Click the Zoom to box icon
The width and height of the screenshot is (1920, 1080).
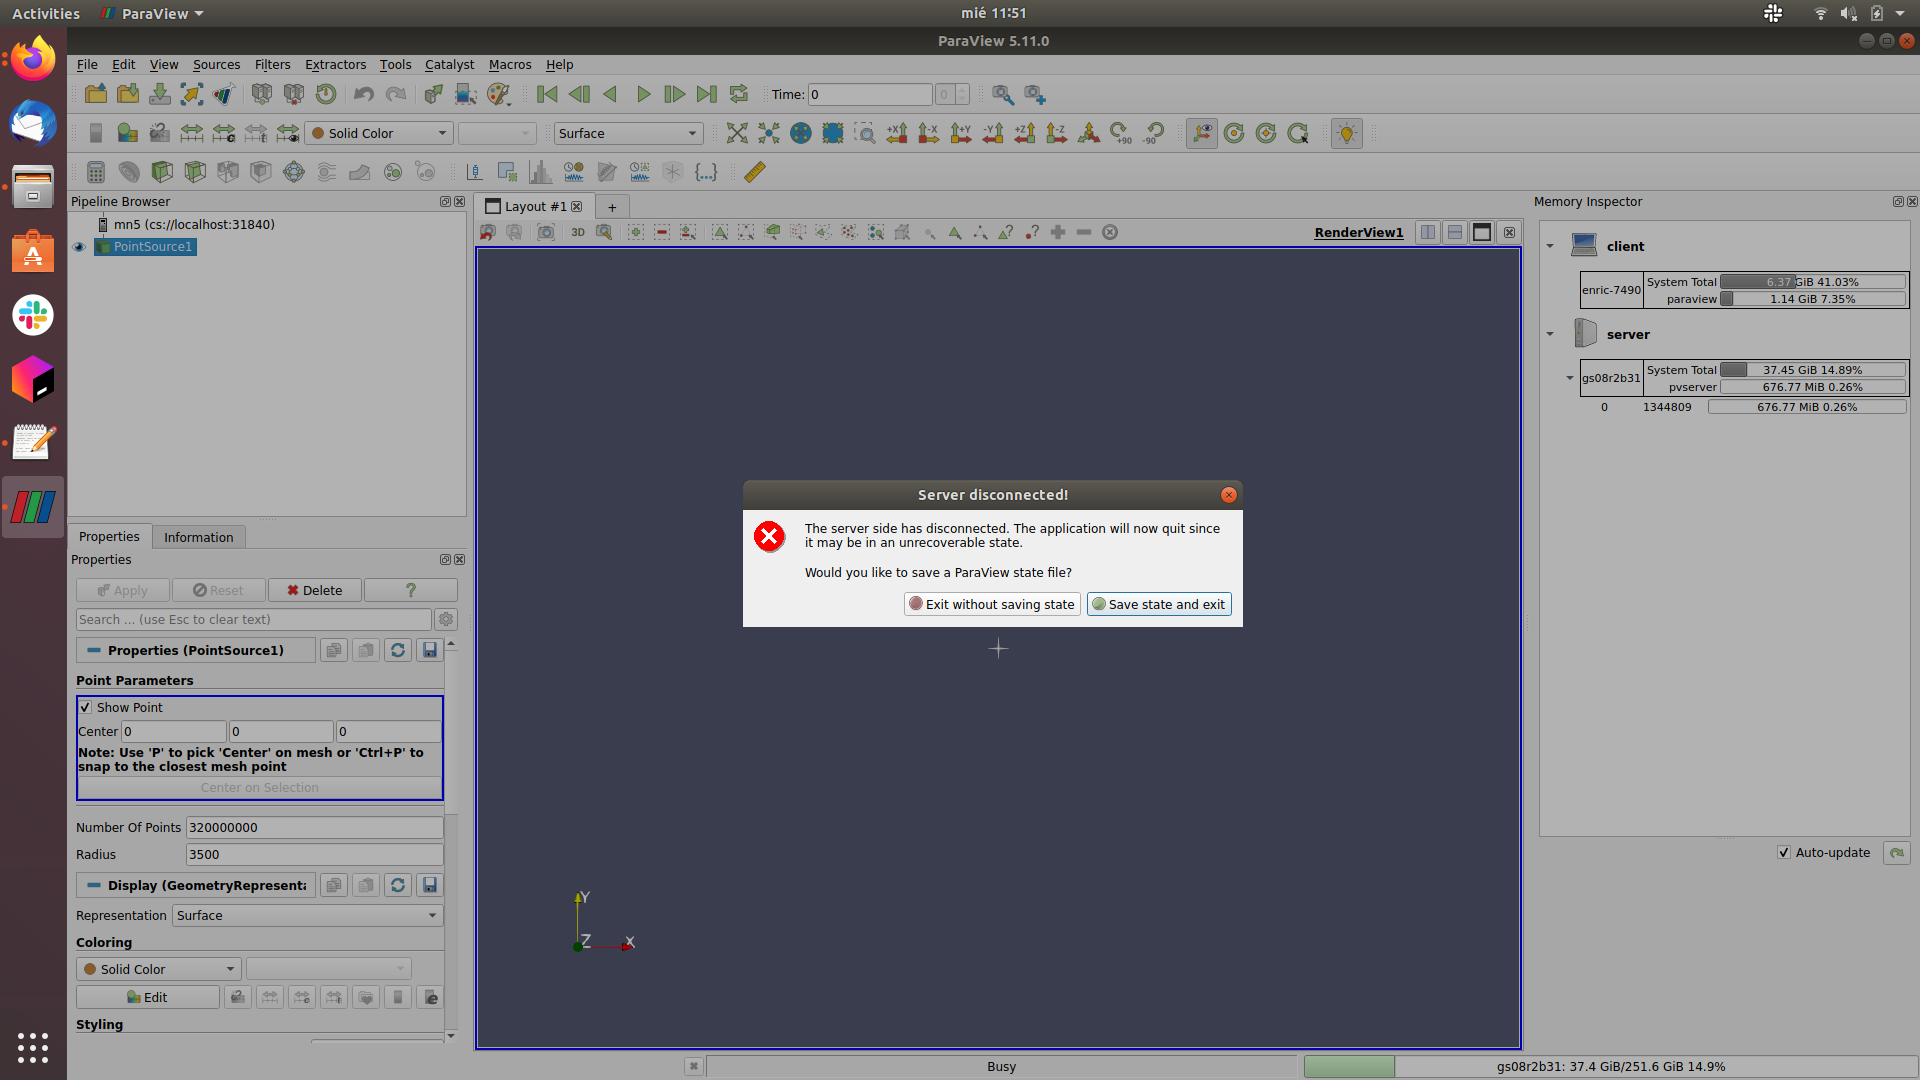865,133
